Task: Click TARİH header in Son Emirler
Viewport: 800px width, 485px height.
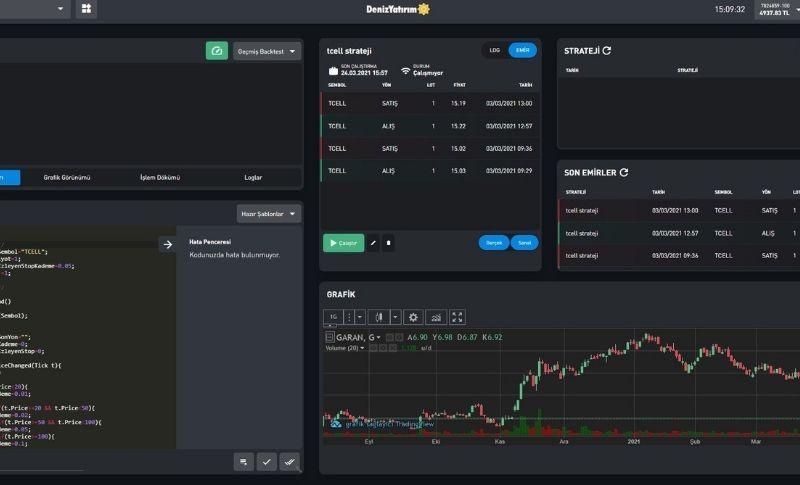Action: click(658, 192)
